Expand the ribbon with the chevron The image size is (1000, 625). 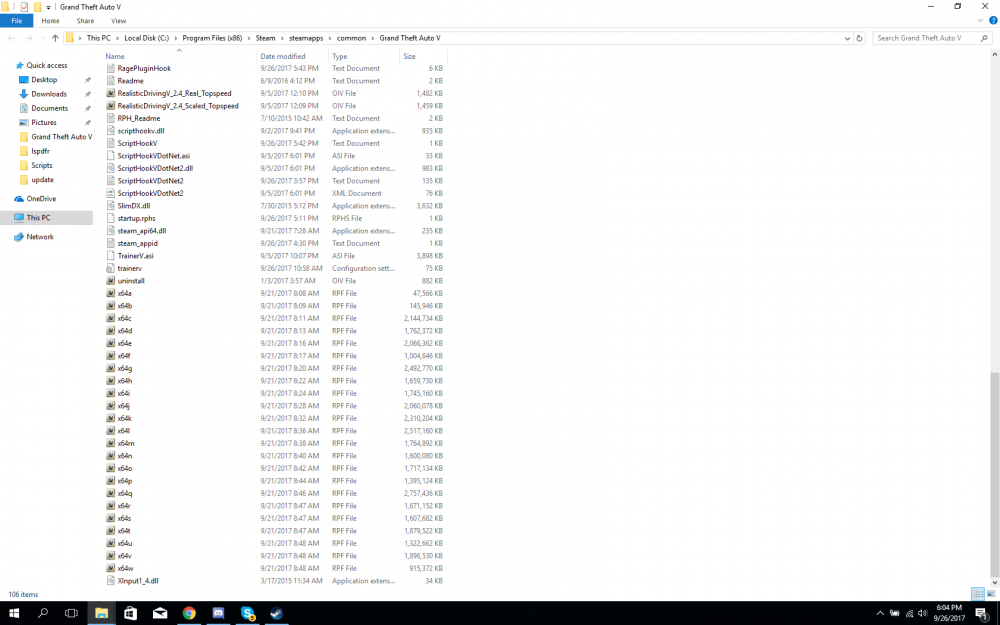tap(980, 20)
